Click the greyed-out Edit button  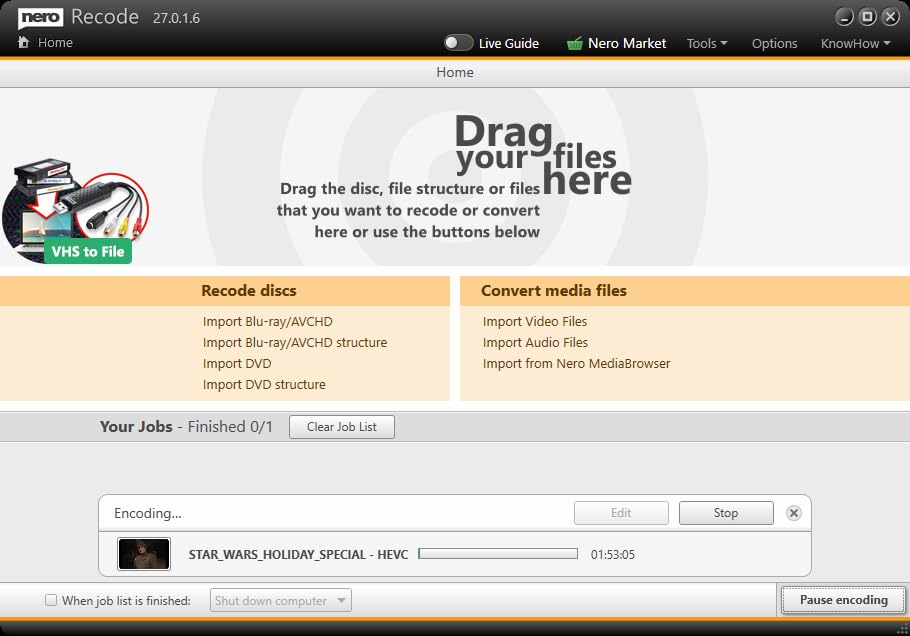coord(621,513)
